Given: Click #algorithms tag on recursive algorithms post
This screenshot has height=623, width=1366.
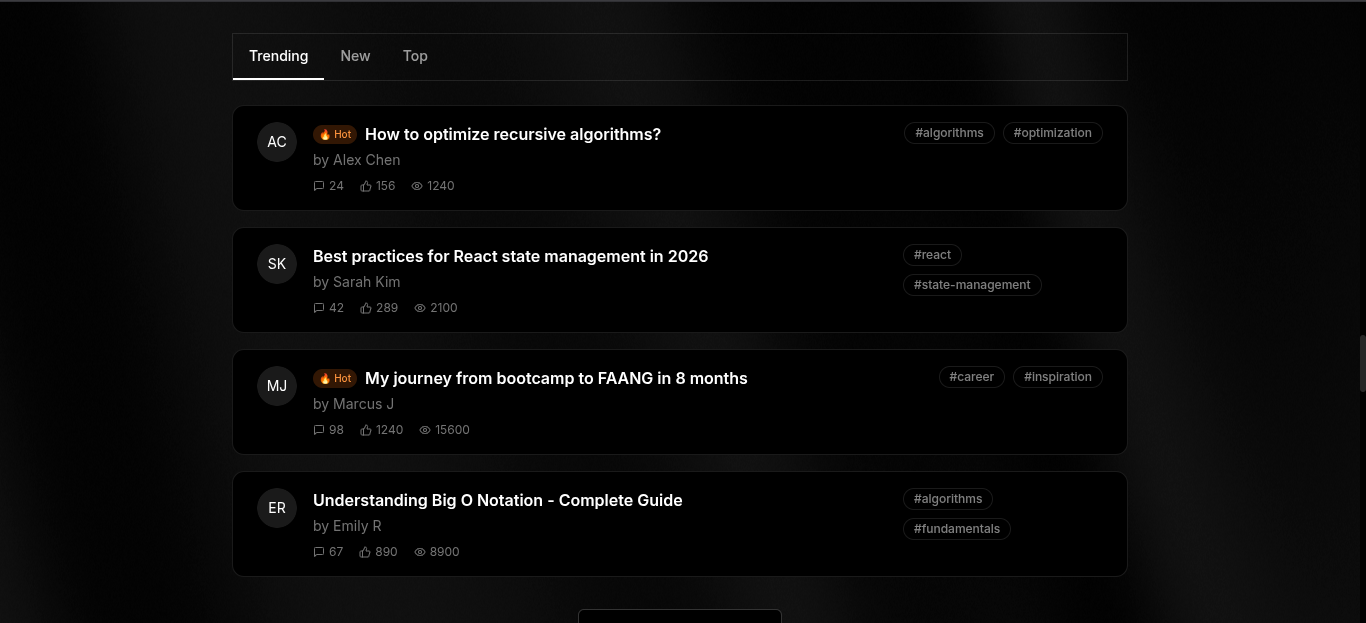Looking at the screenshot, I should (x=949, y=133).
